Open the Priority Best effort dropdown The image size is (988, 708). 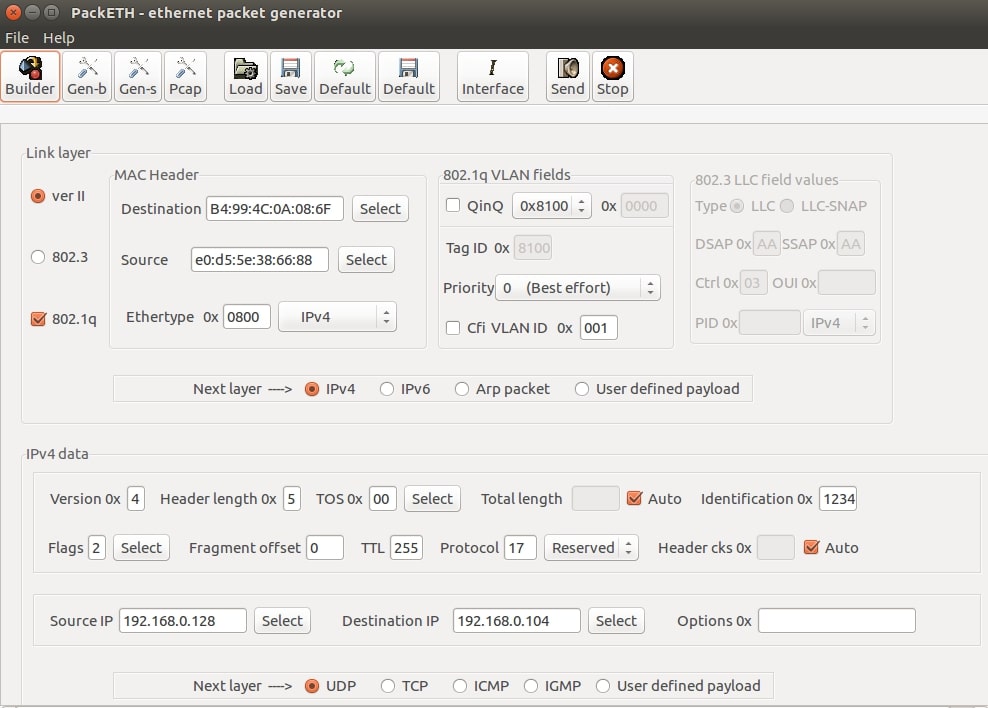point(578,288)
